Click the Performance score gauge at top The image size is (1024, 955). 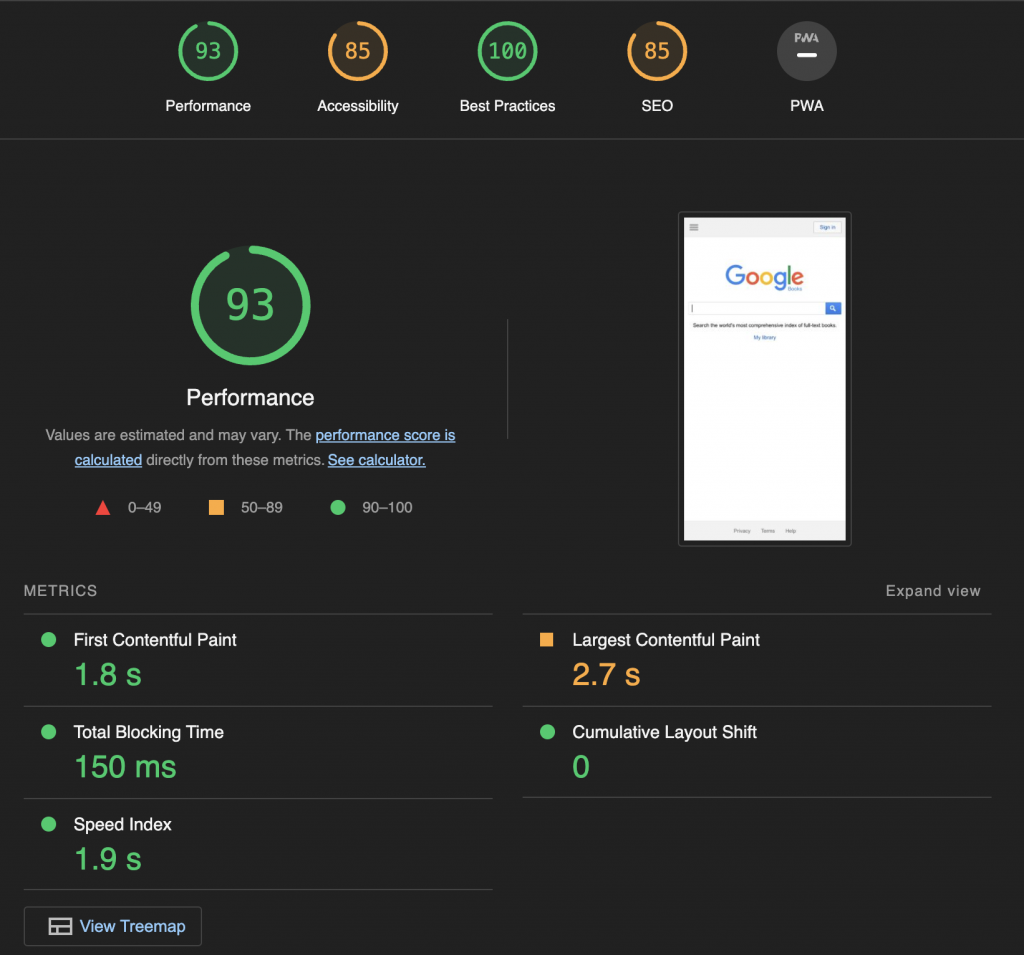(208, 51)
